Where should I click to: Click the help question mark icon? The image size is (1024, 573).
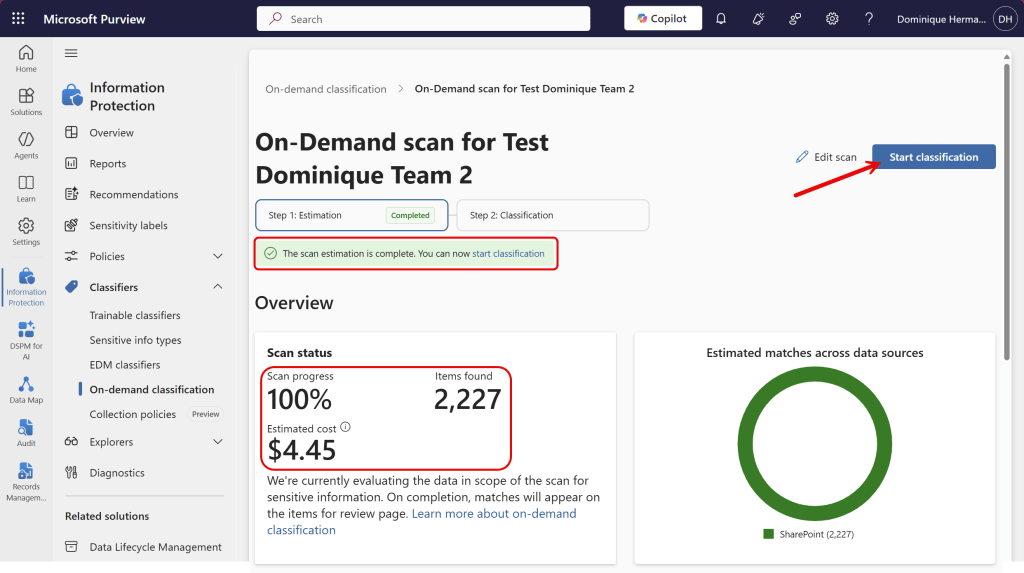point(869,19)
